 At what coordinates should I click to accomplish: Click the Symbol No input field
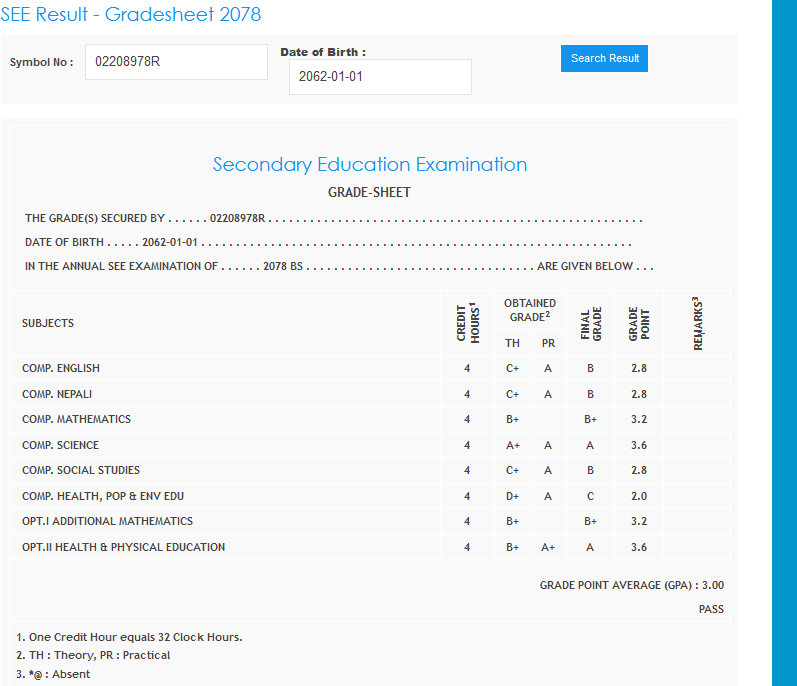click(x=176, y=62)
